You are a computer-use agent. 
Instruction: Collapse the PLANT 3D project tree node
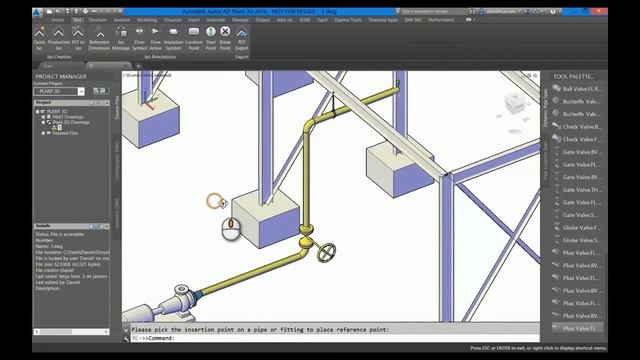37,111
